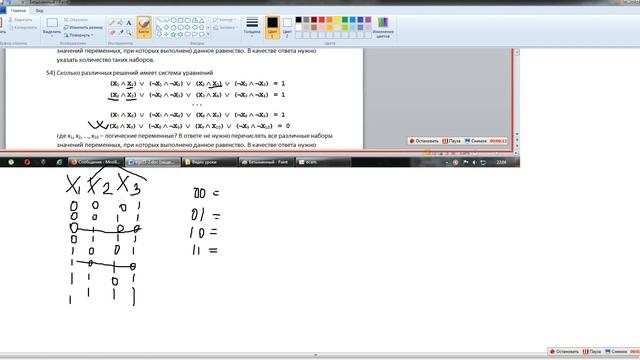Select the Fill with color bucket tool
This screenshot has height=360, width=640.
tap(120, 22)
